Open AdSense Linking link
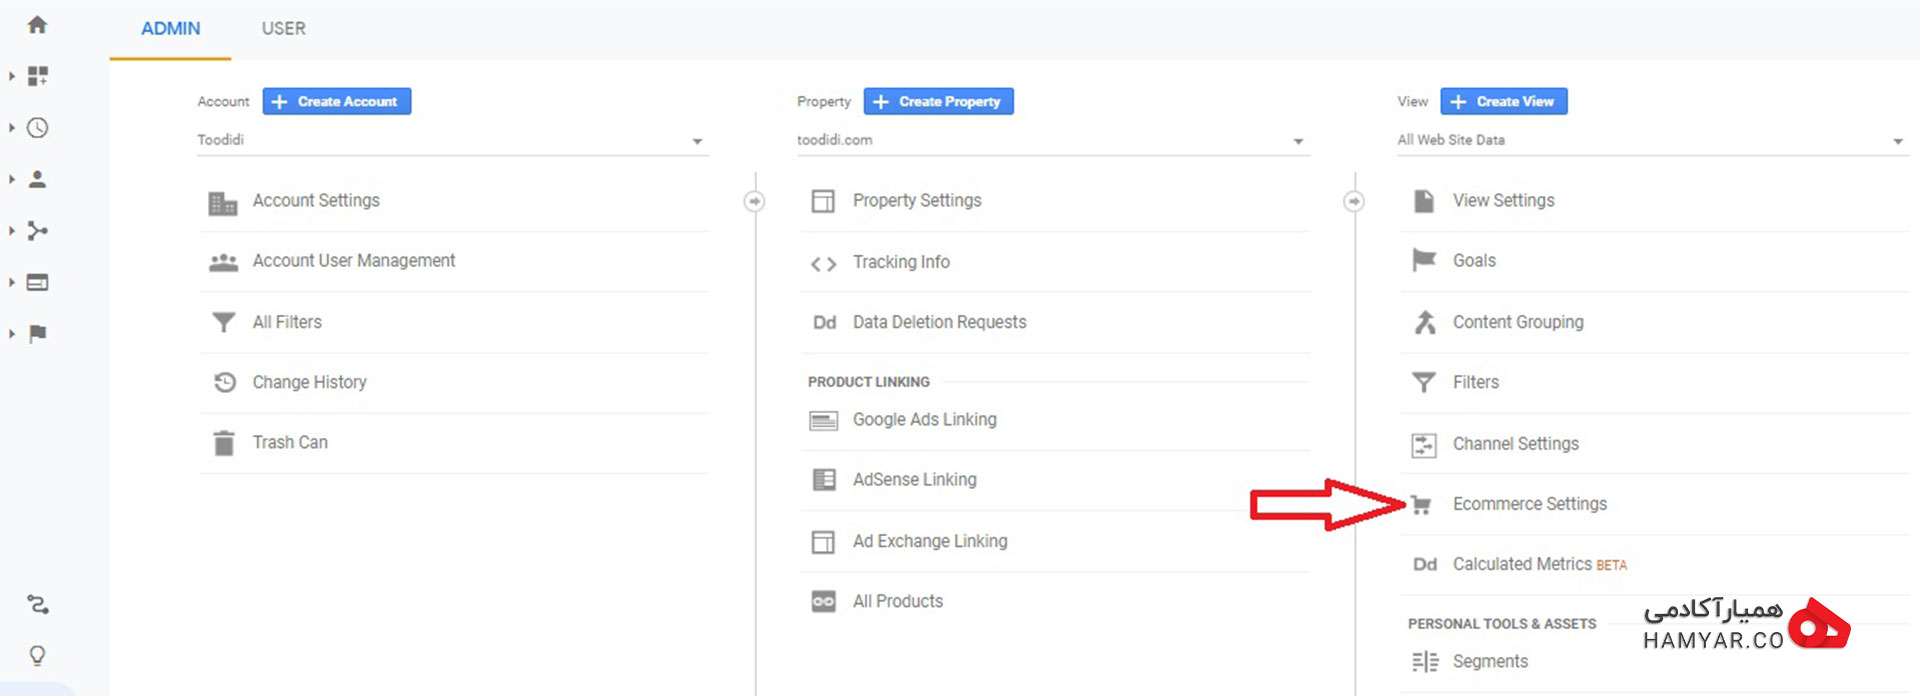The height and width of the screenshot is (696, 1920). [x=914, y=480]
